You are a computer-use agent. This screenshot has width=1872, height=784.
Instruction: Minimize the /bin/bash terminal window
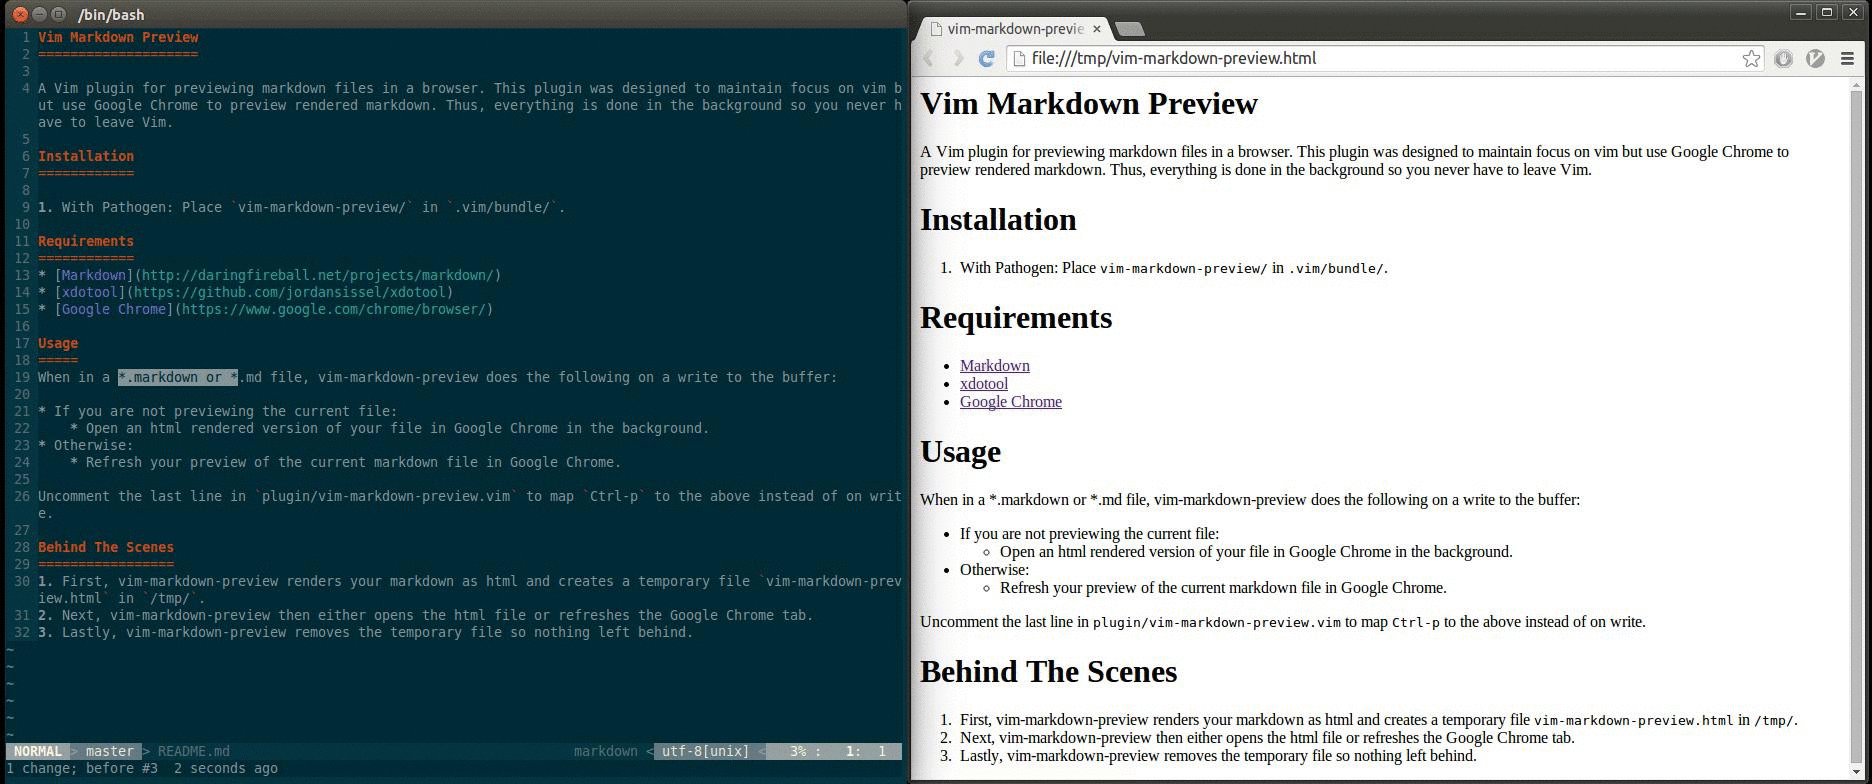click(40, 14)
